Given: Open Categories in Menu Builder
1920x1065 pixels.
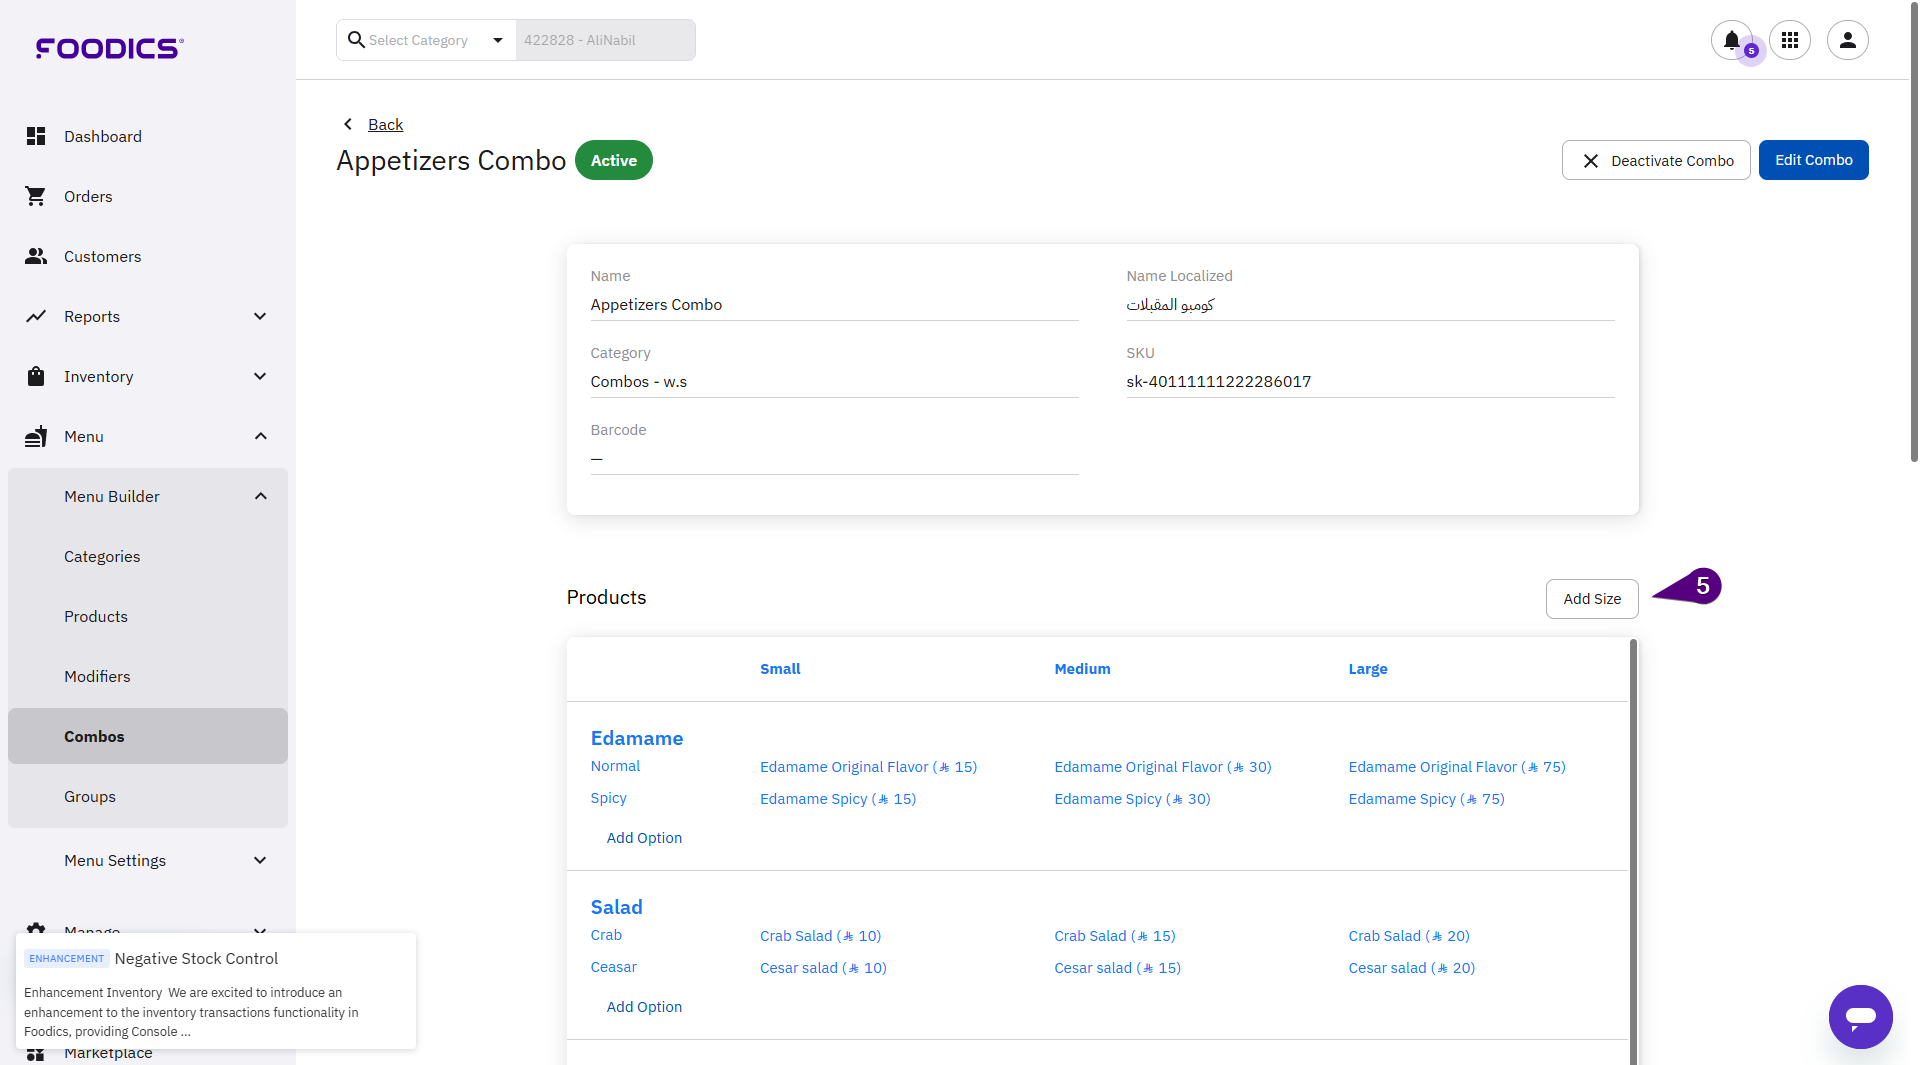Looking at the screenshot, I should click(102, 556).
